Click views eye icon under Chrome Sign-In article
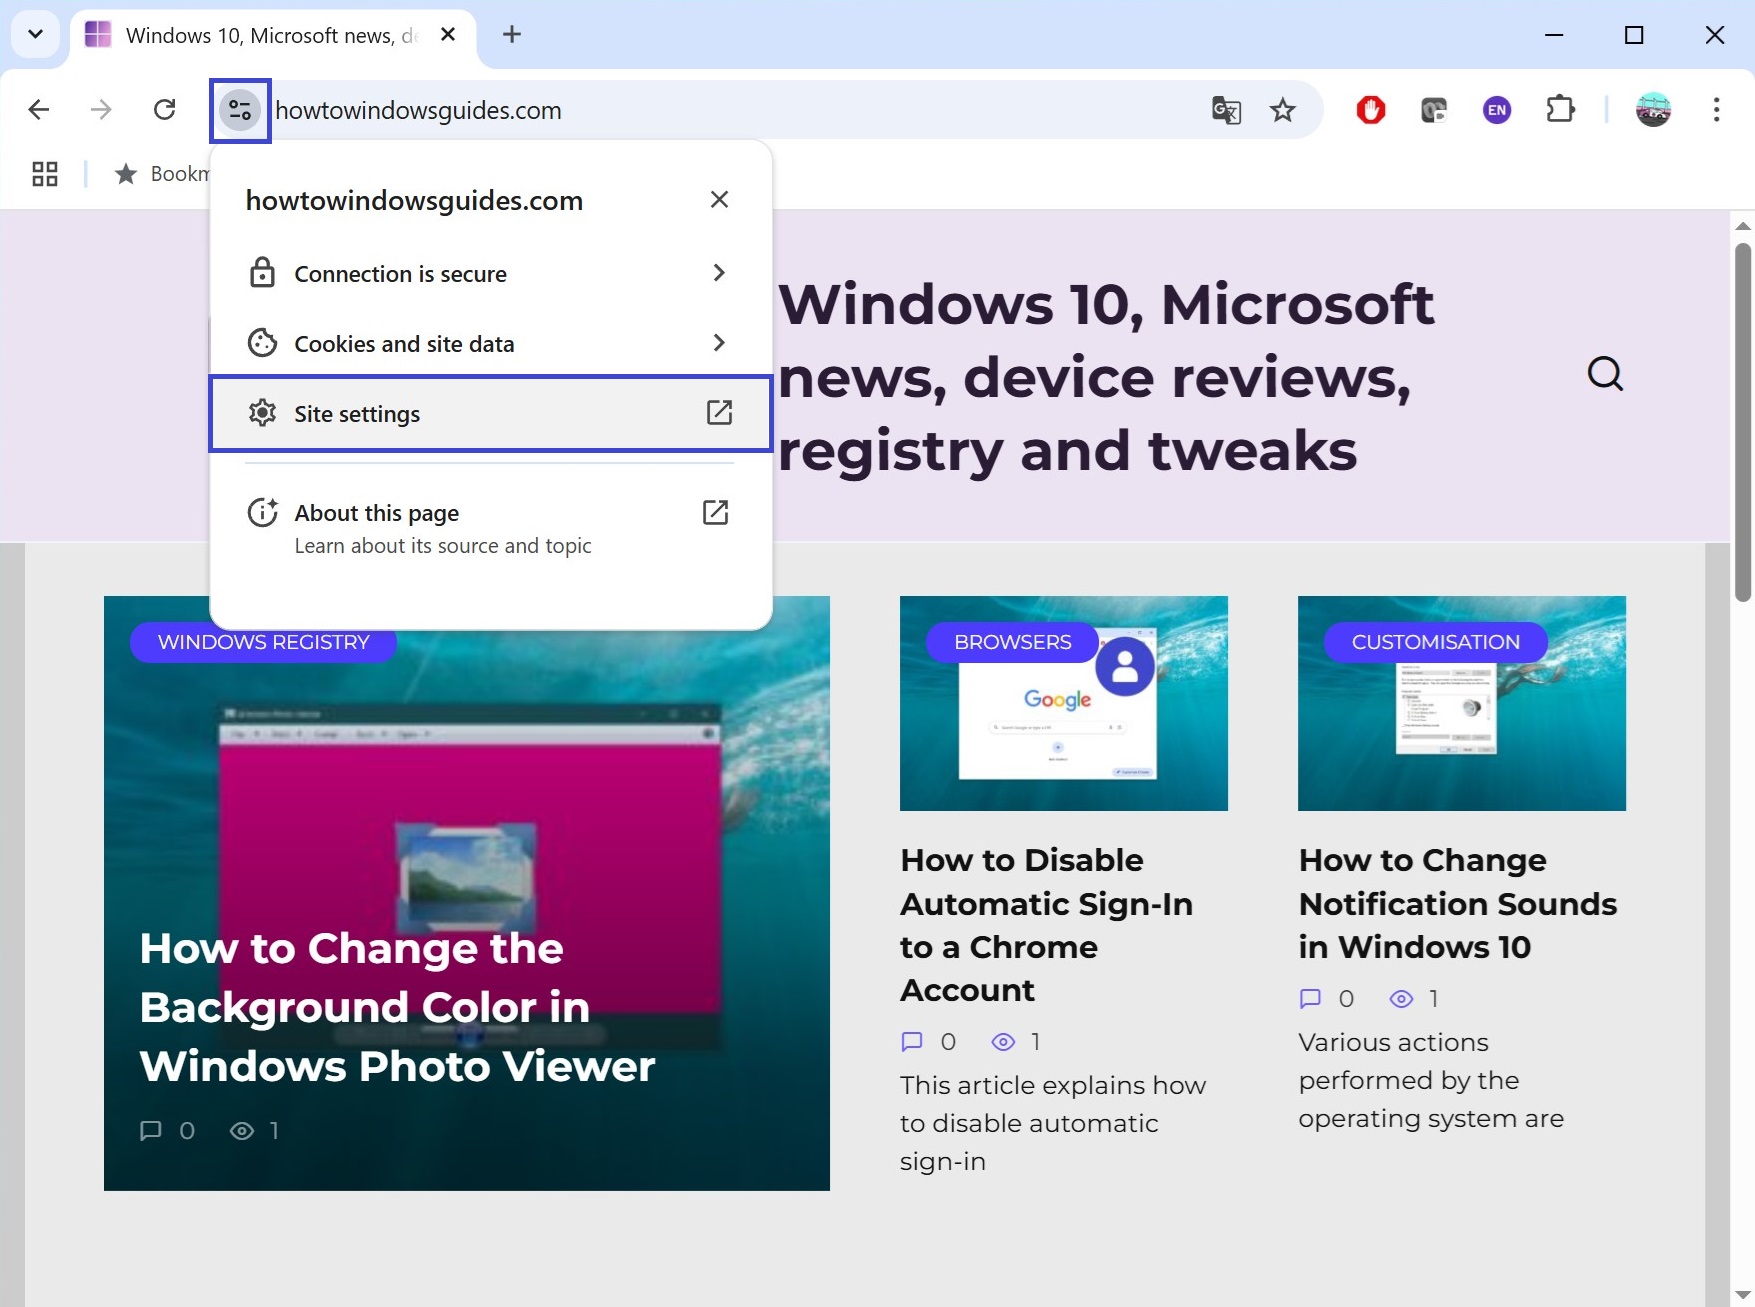Screen dimensions: 1755x1307 coord(1003,1042)
